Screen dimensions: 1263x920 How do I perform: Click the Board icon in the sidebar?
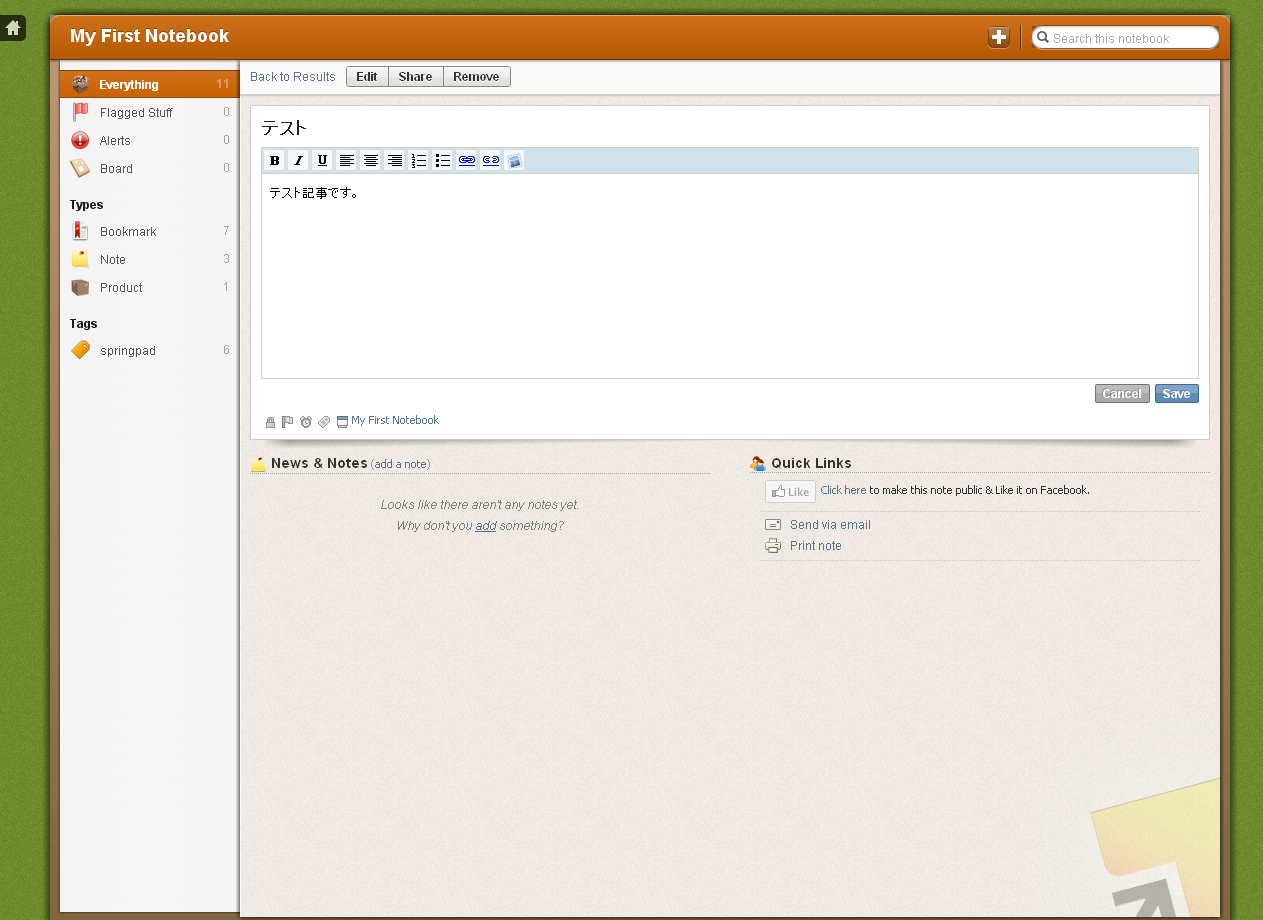click(x=80, y=168)
